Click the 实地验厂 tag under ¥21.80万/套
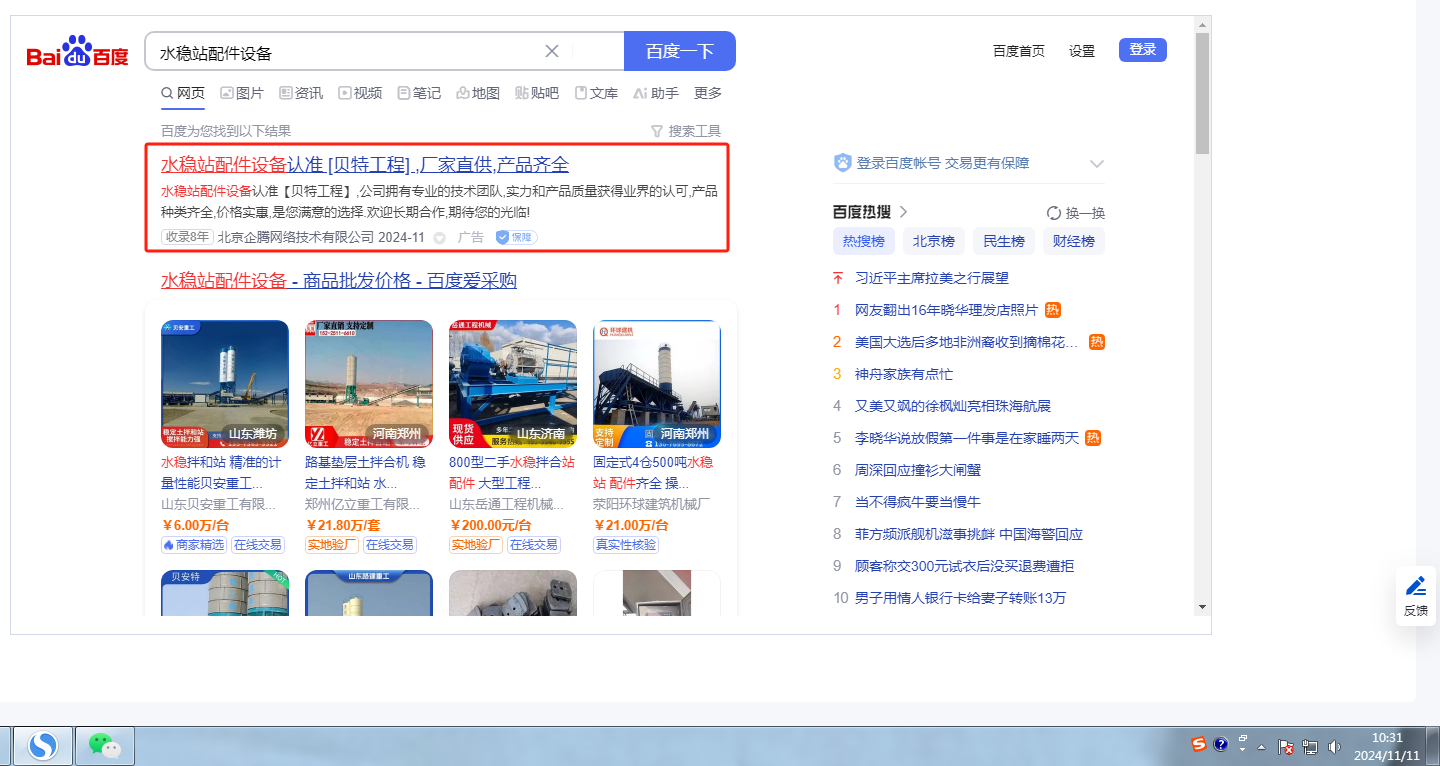Screen dimensions: 1440x766 [332, 545]
